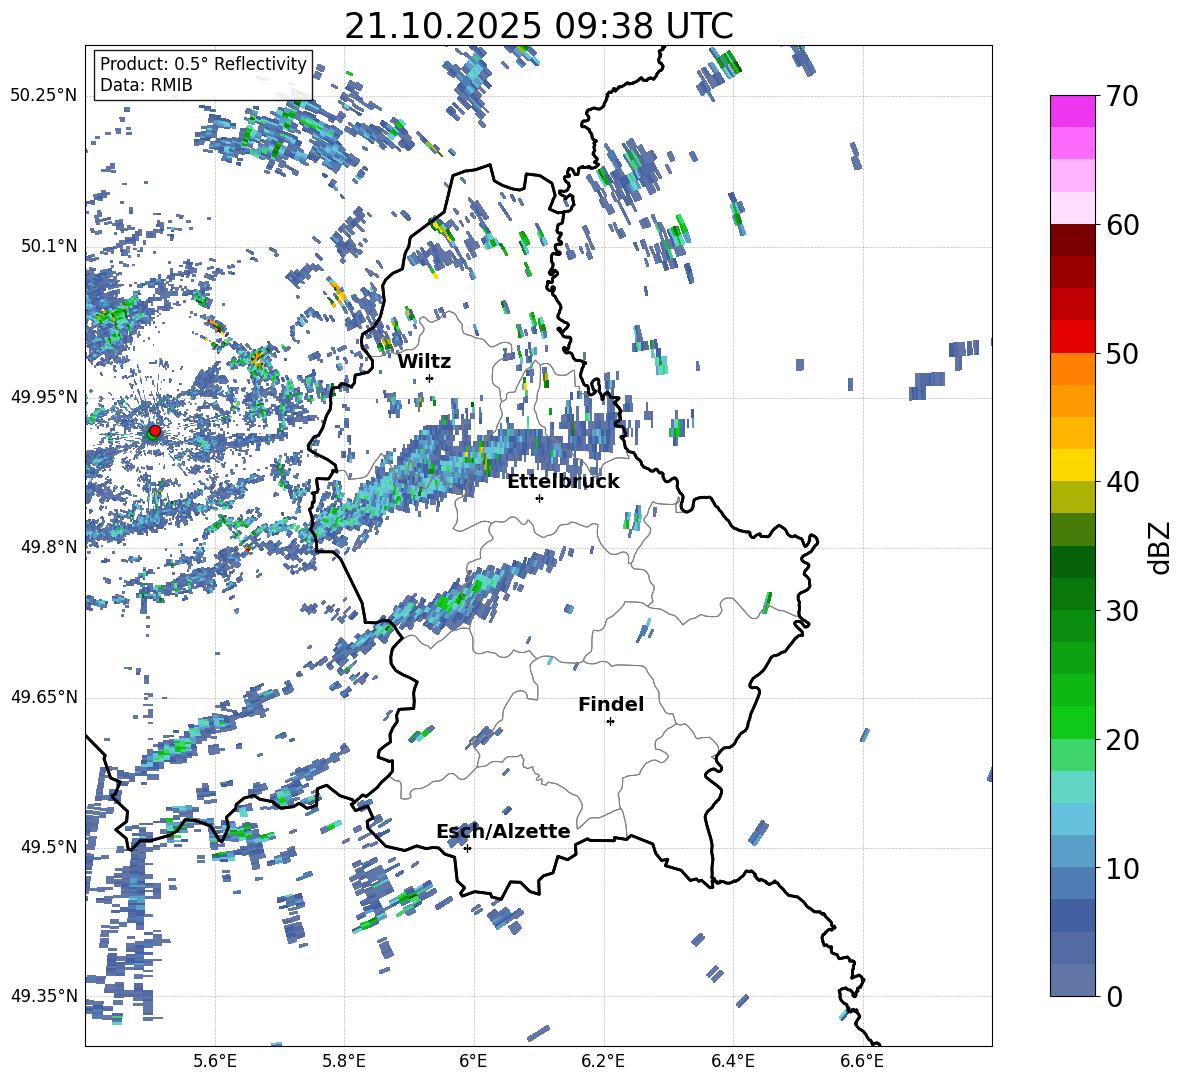Click the Findel station cross marker
Viewport: 1184px width, 1081px height.
tap(610, 722)
